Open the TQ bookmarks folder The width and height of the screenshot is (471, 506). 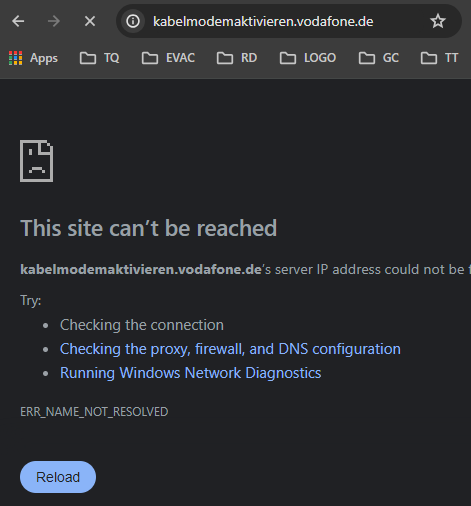(100, 58)
